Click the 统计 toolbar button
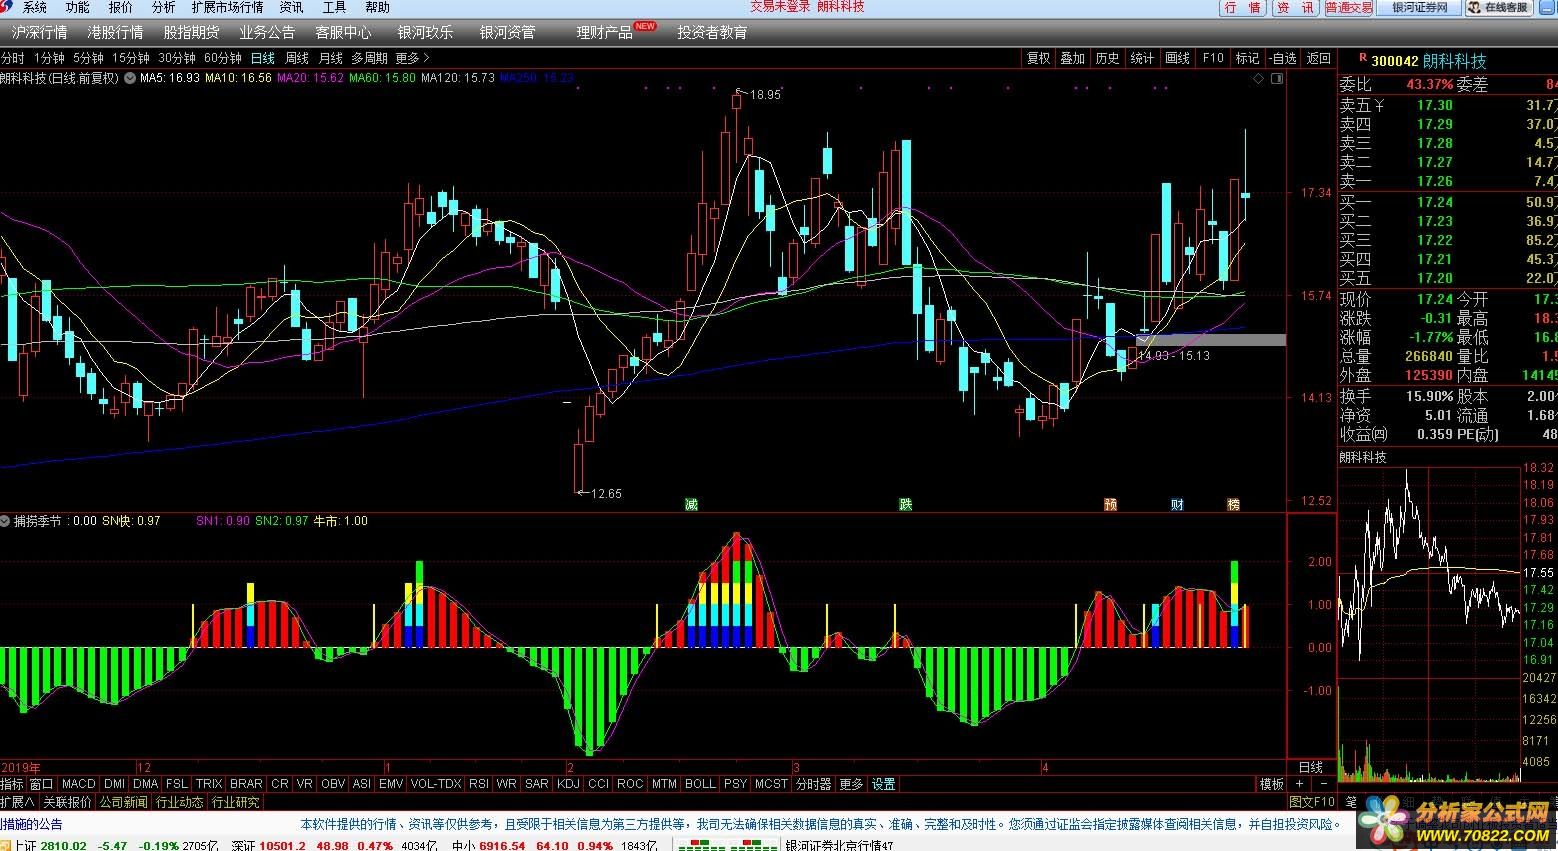Viewport: 1558px width, 851px height. [x=1142, y=58]
